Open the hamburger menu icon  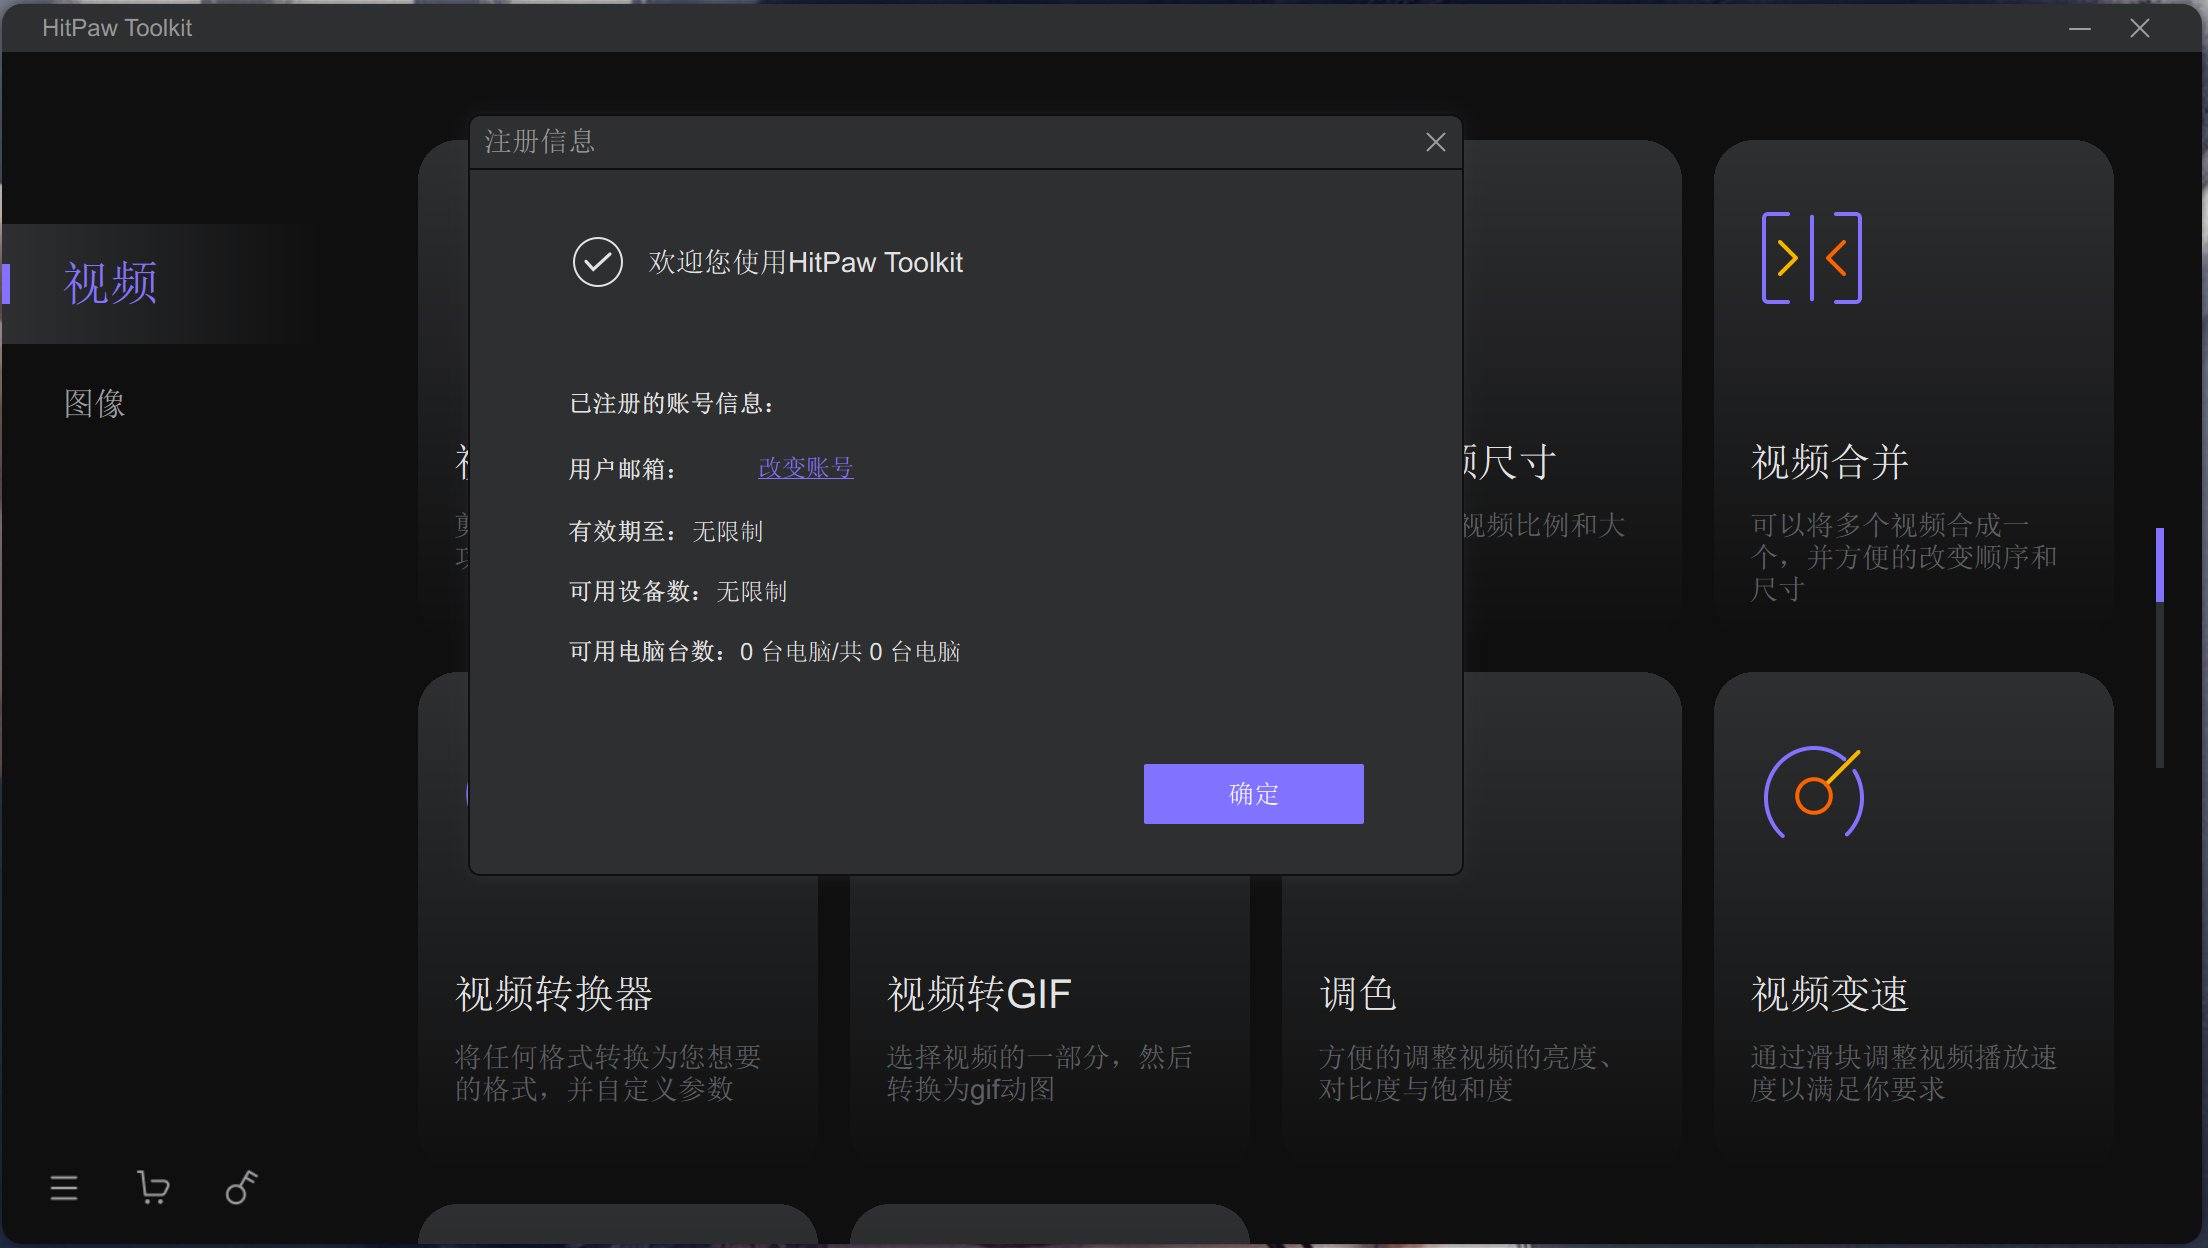64,1188
